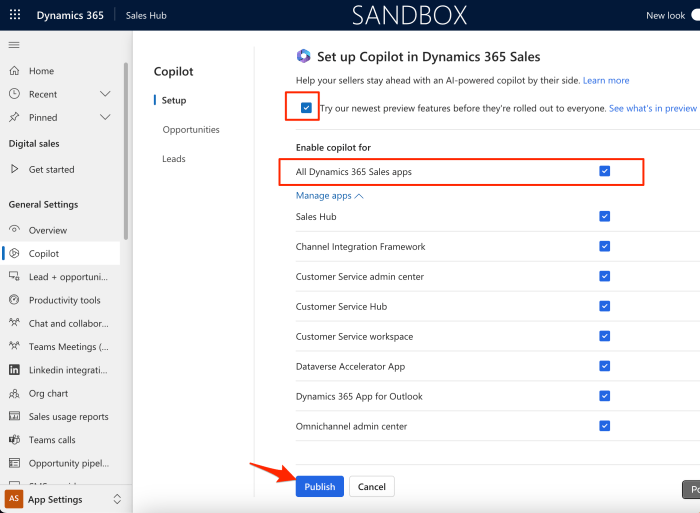
Task: Click the Dynamics 365 title link
Action: click(x=70, y=15)
